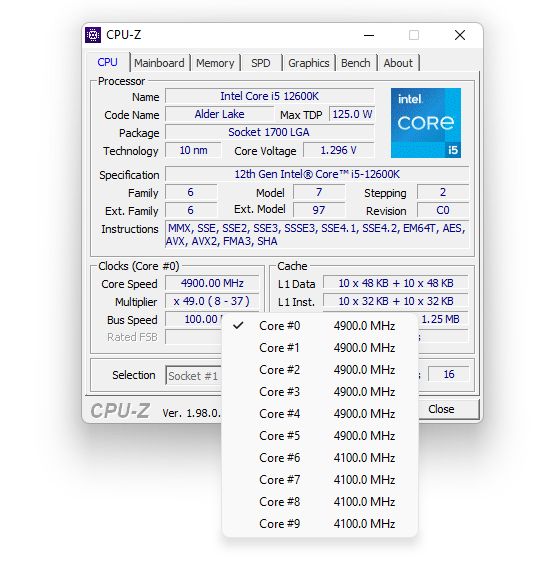Click the Name field Intel Core i5 12600K

[269, 96]
